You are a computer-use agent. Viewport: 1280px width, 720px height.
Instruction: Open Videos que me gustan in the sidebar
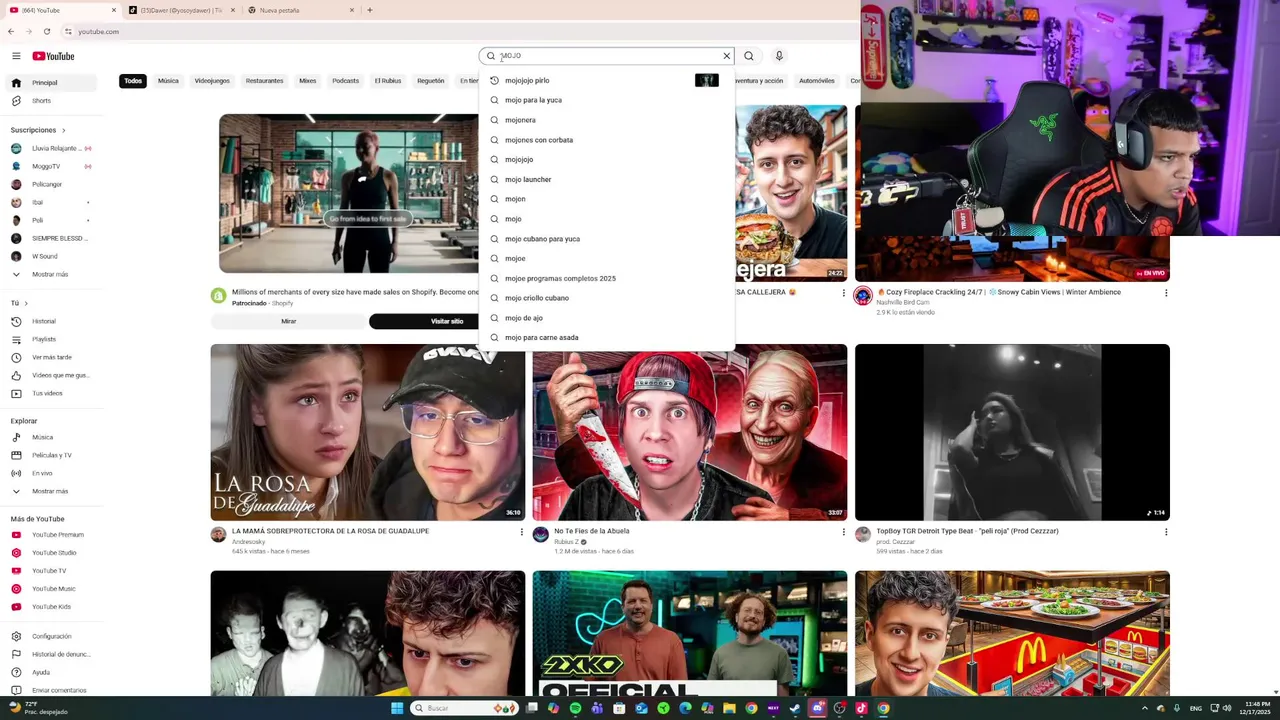pyautogui.click(x=50, y=375)
